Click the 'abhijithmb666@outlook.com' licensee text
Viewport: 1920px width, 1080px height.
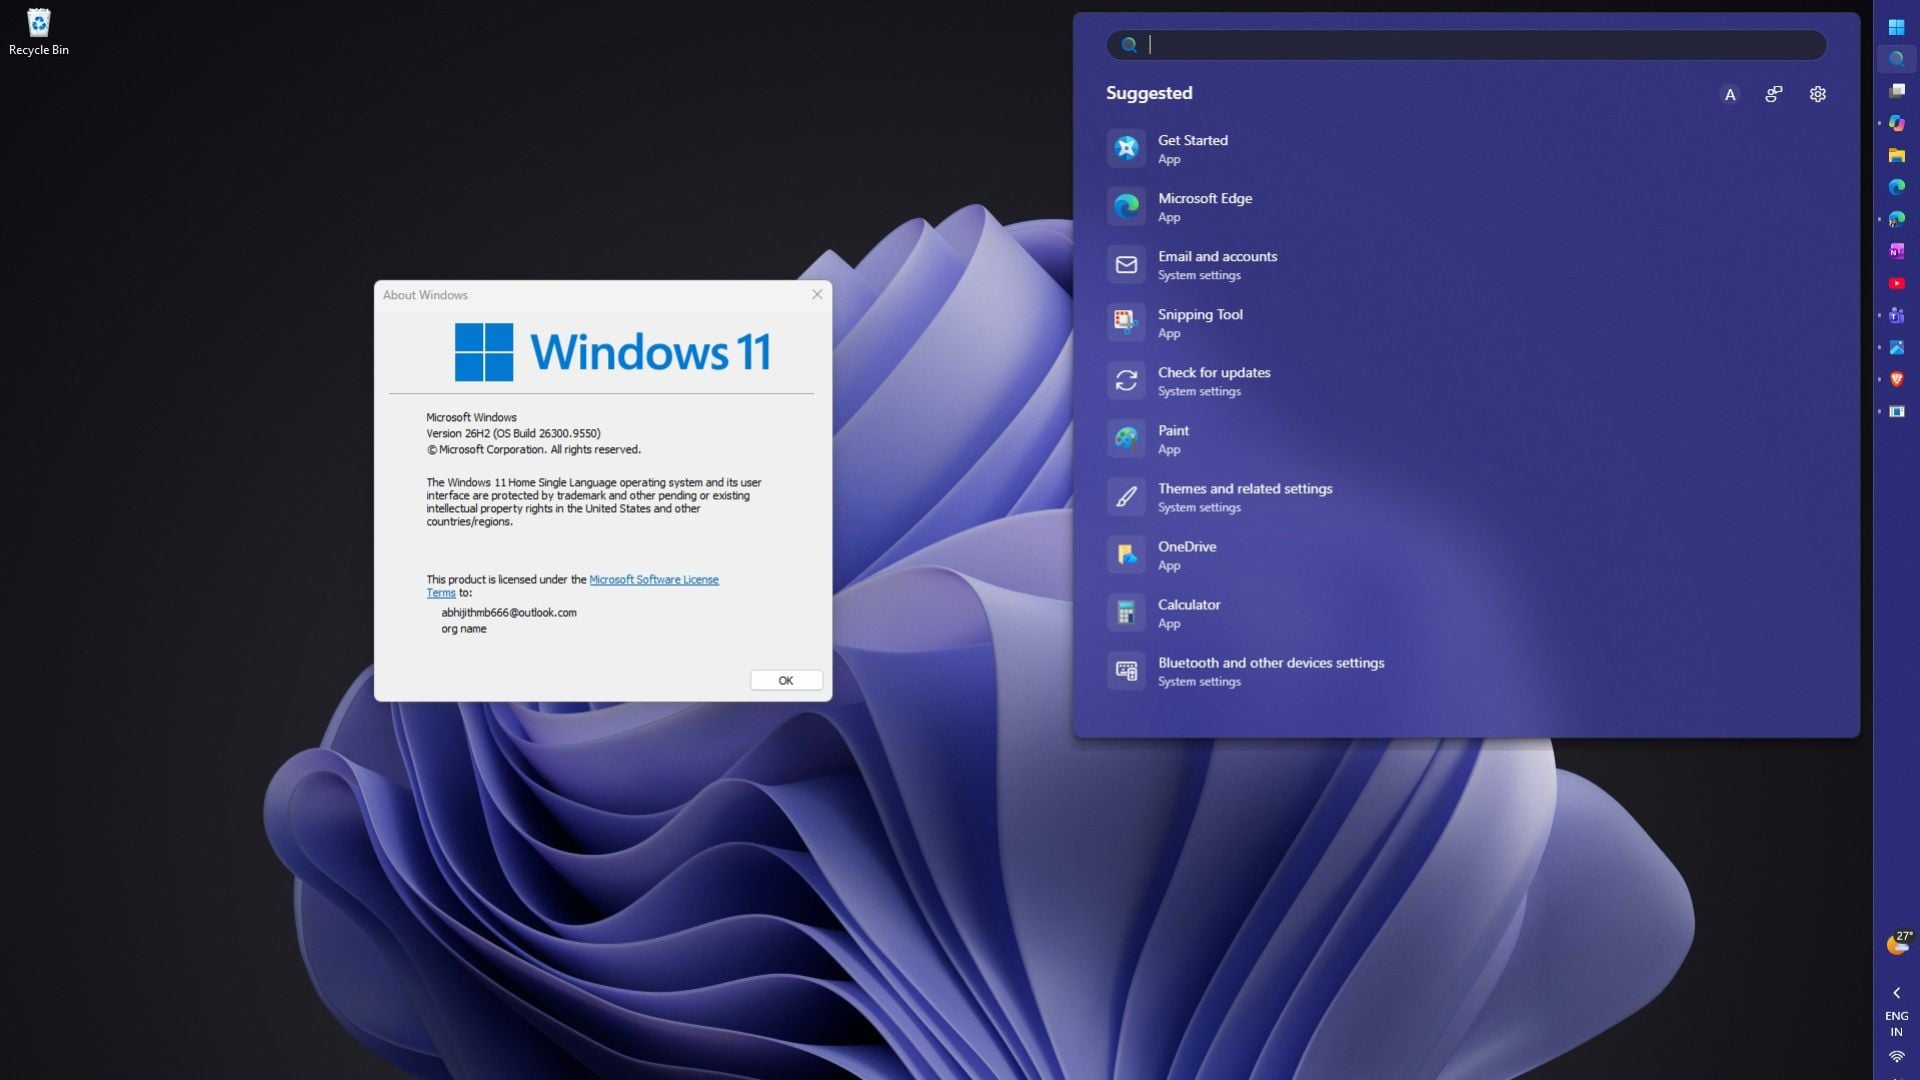509,612
